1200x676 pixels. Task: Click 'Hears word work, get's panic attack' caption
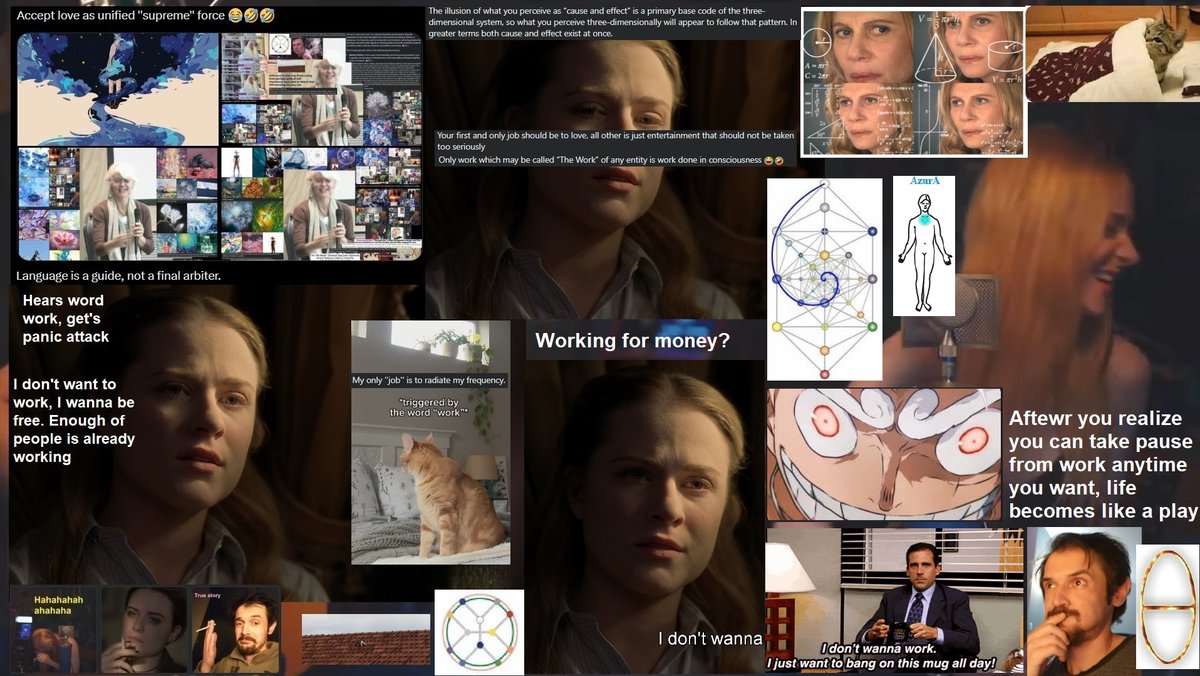(66, 318)
